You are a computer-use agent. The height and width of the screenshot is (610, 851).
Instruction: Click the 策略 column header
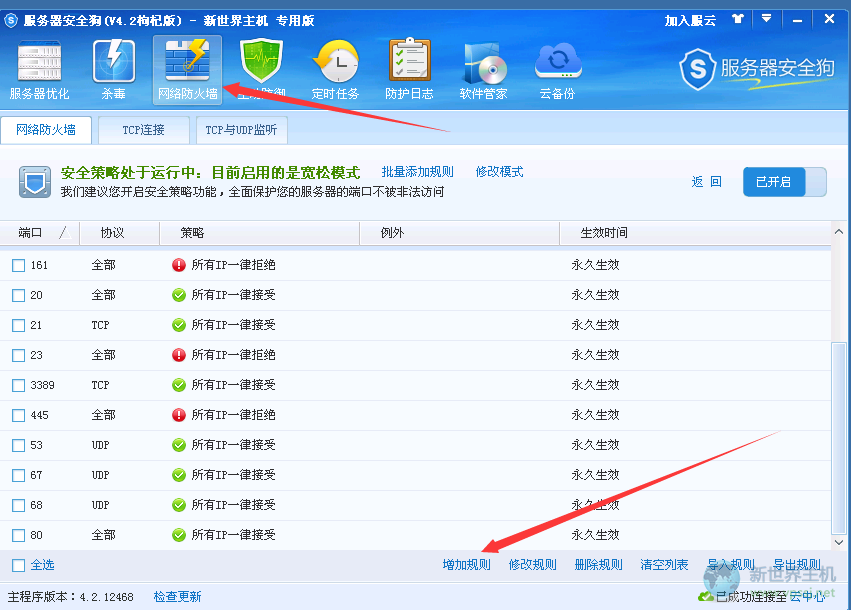pyautogui.click(x=259, y=233)
